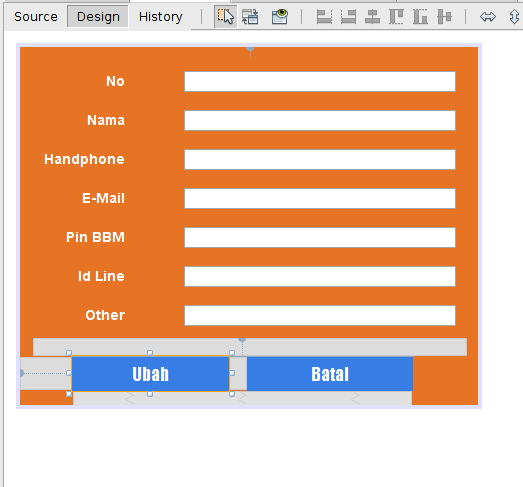Viewport: 523px width, 487px height.
Task: Toggle Selection Mode tool
Action: click(225, 17)
